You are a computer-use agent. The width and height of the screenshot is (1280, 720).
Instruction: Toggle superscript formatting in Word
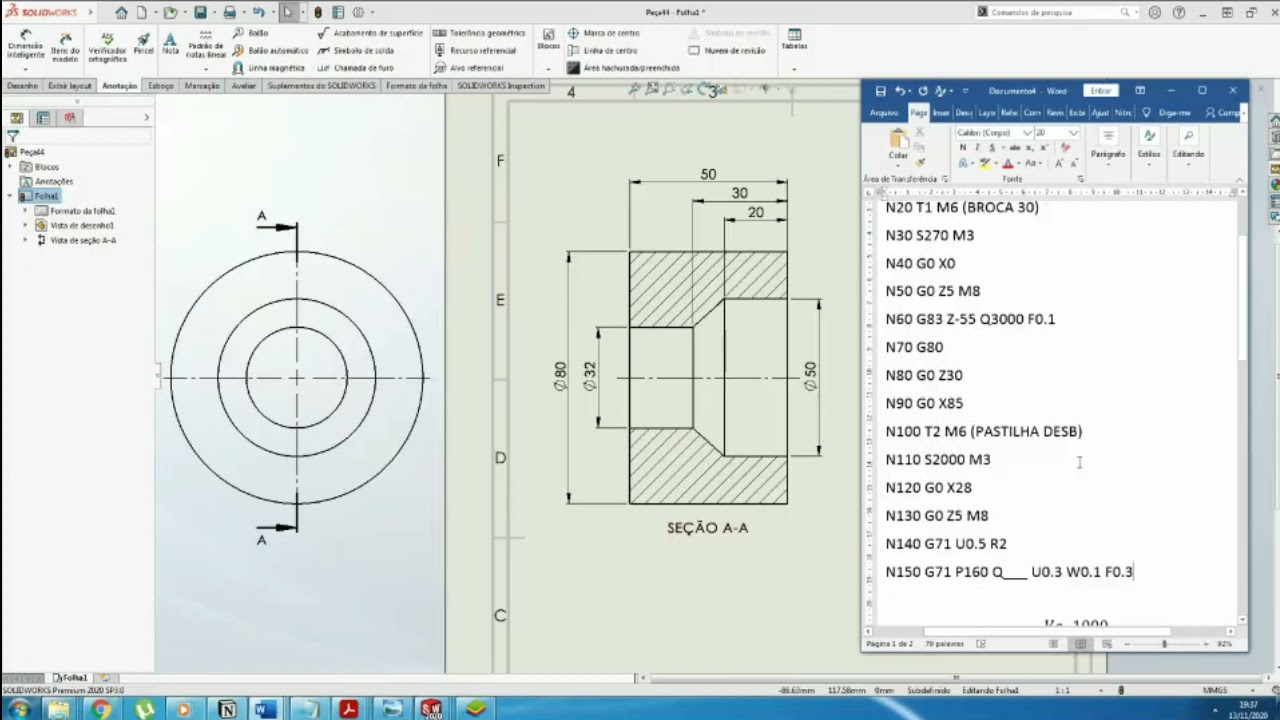1042,147
